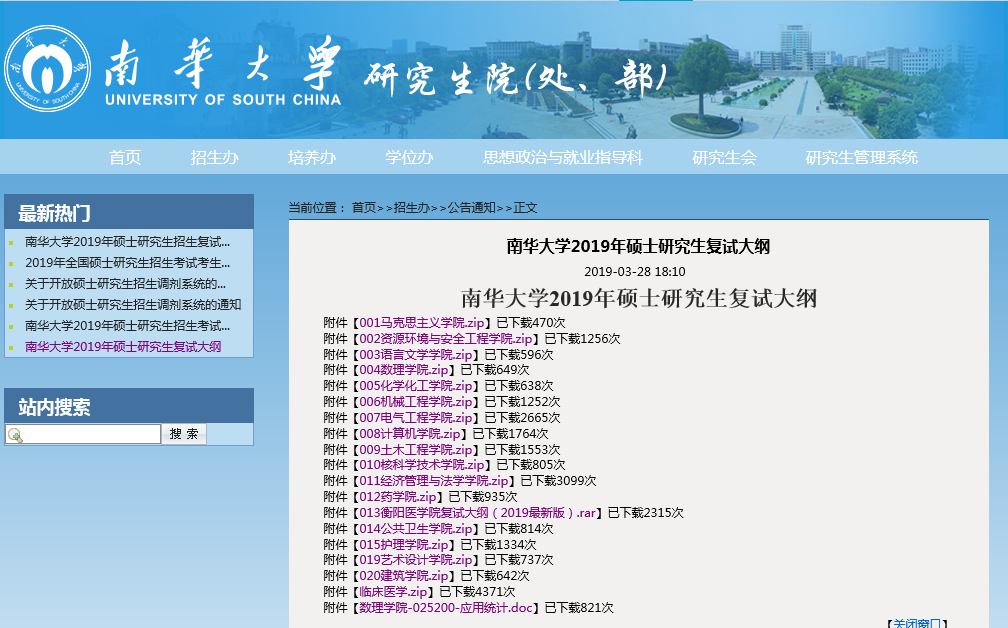Download 数理学院-025200-应用统计.doc file

446,608
